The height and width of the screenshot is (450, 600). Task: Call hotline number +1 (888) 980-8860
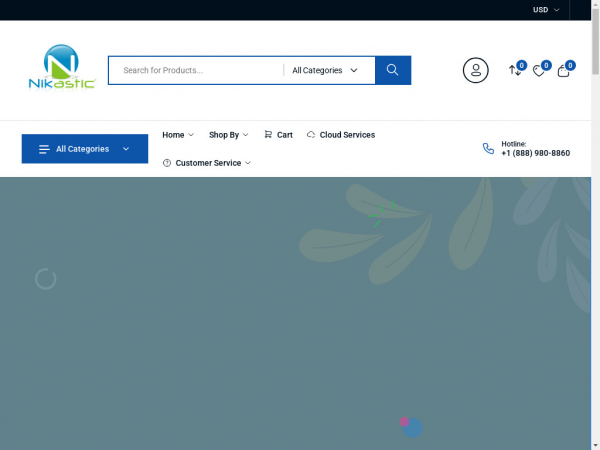pos(535,153)
